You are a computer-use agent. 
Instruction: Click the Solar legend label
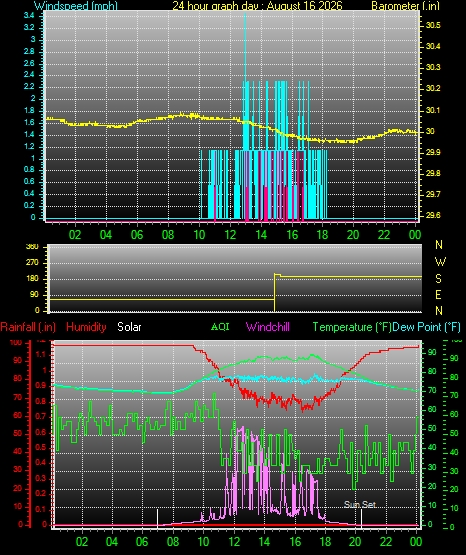(x=129, y=327)
